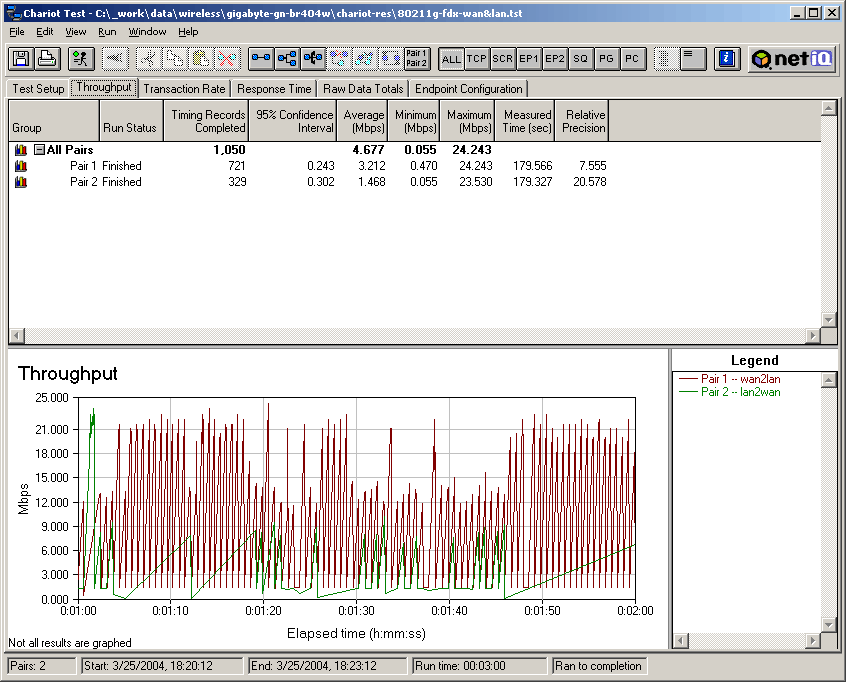Click the blue info help icon

click(728, 59)
